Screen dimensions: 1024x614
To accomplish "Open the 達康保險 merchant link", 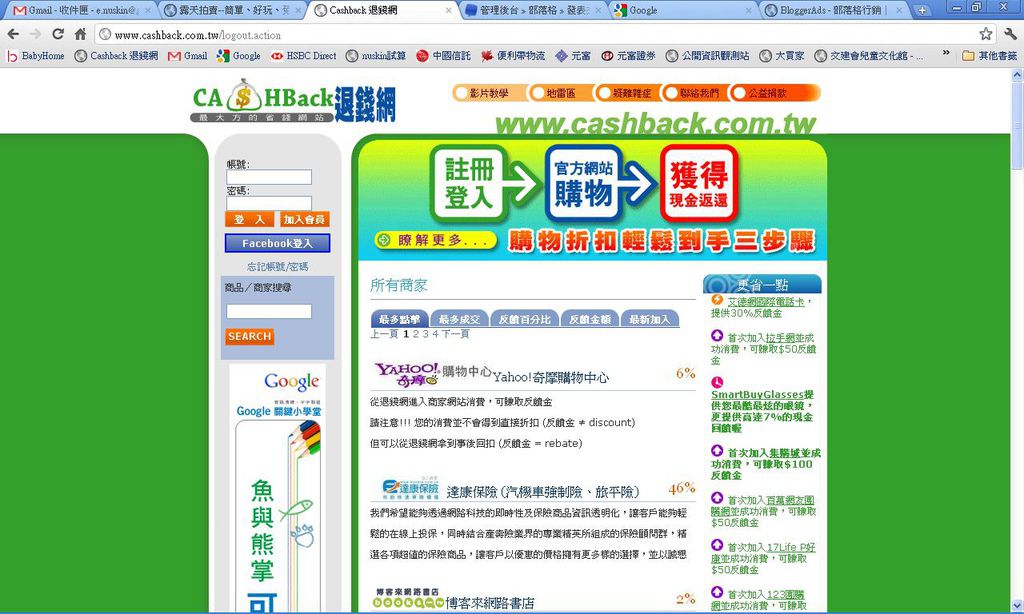I will (543, 491).
